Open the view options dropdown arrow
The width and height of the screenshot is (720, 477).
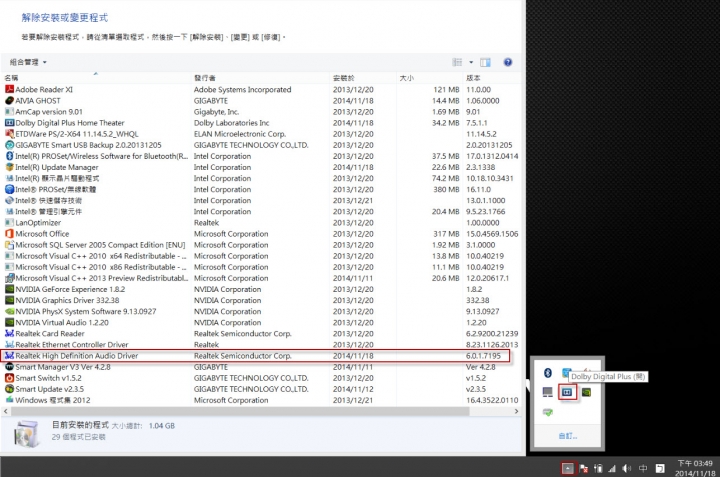[x=471, y=62]
